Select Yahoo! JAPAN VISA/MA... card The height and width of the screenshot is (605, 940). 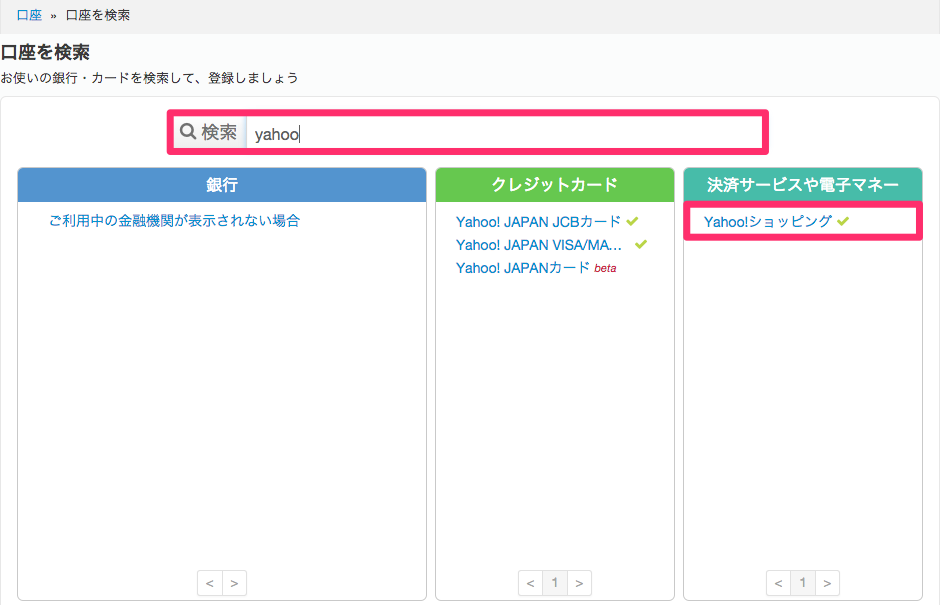(x=539, y=245)
